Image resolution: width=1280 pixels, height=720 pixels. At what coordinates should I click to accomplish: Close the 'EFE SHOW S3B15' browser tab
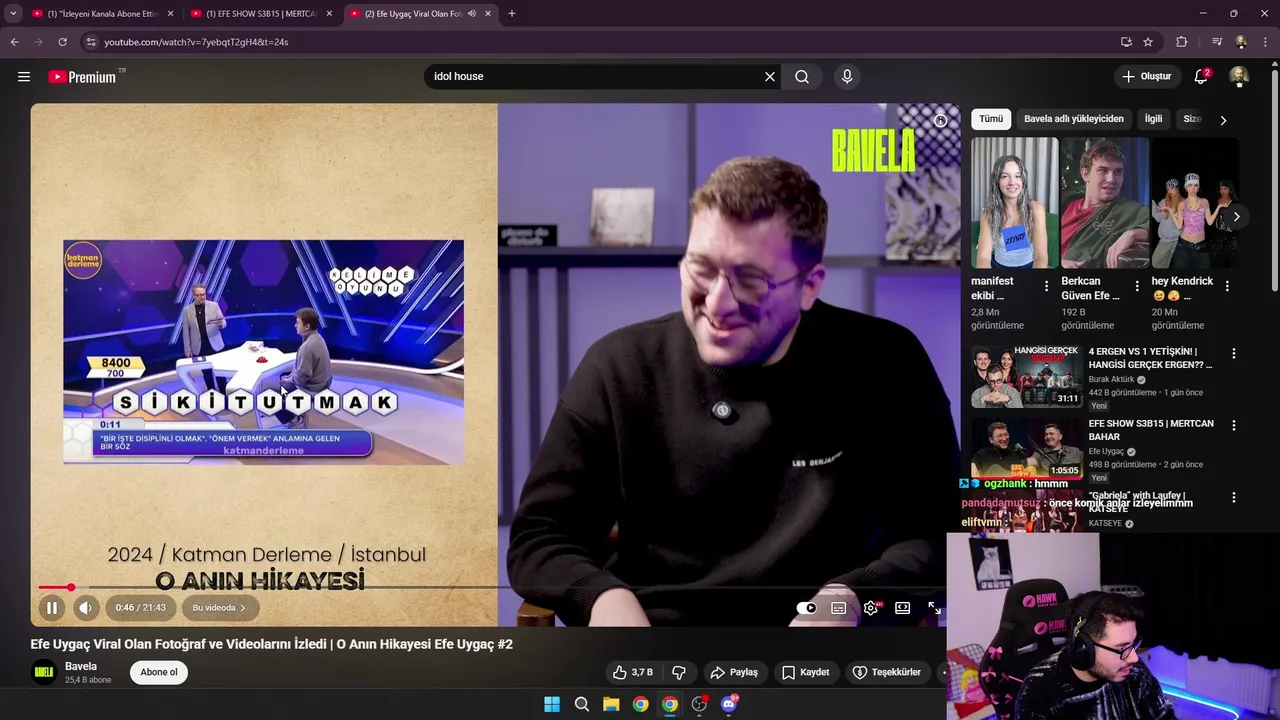[329, 14]
